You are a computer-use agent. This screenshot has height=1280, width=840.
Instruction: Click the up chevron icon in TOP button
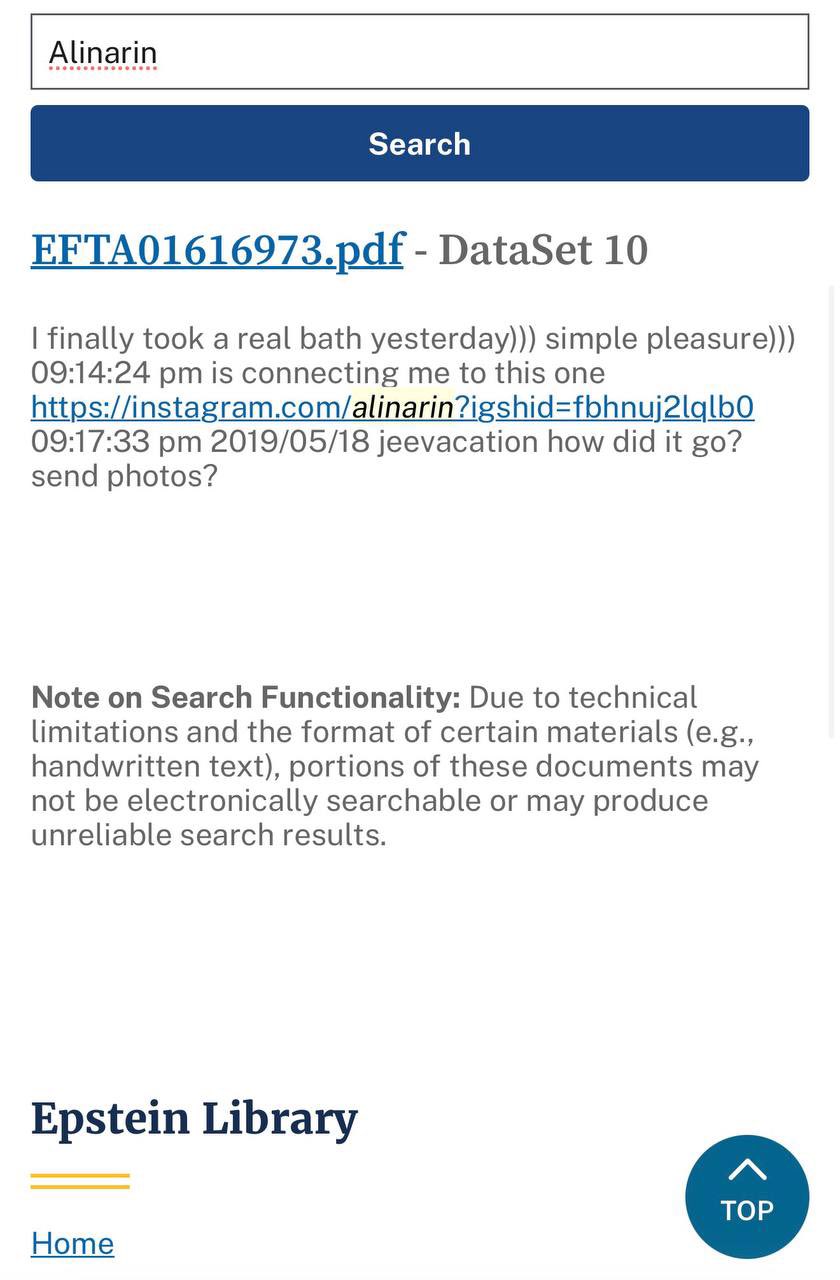pos(747,1169)
